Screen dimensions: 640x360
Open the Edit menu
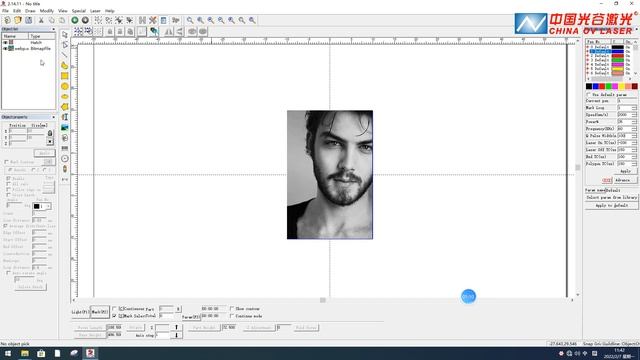click(x=17, y=11)
